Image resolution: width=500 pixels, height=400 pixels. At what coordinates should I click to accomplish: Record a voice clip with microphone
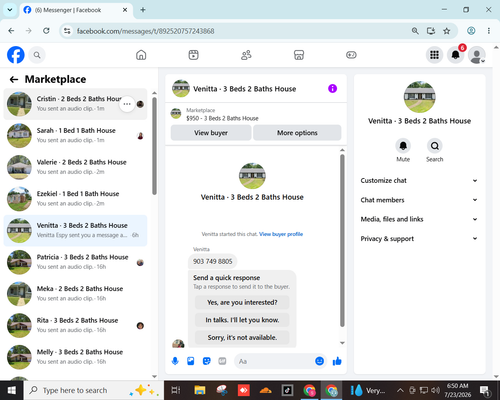coord(175,361)
